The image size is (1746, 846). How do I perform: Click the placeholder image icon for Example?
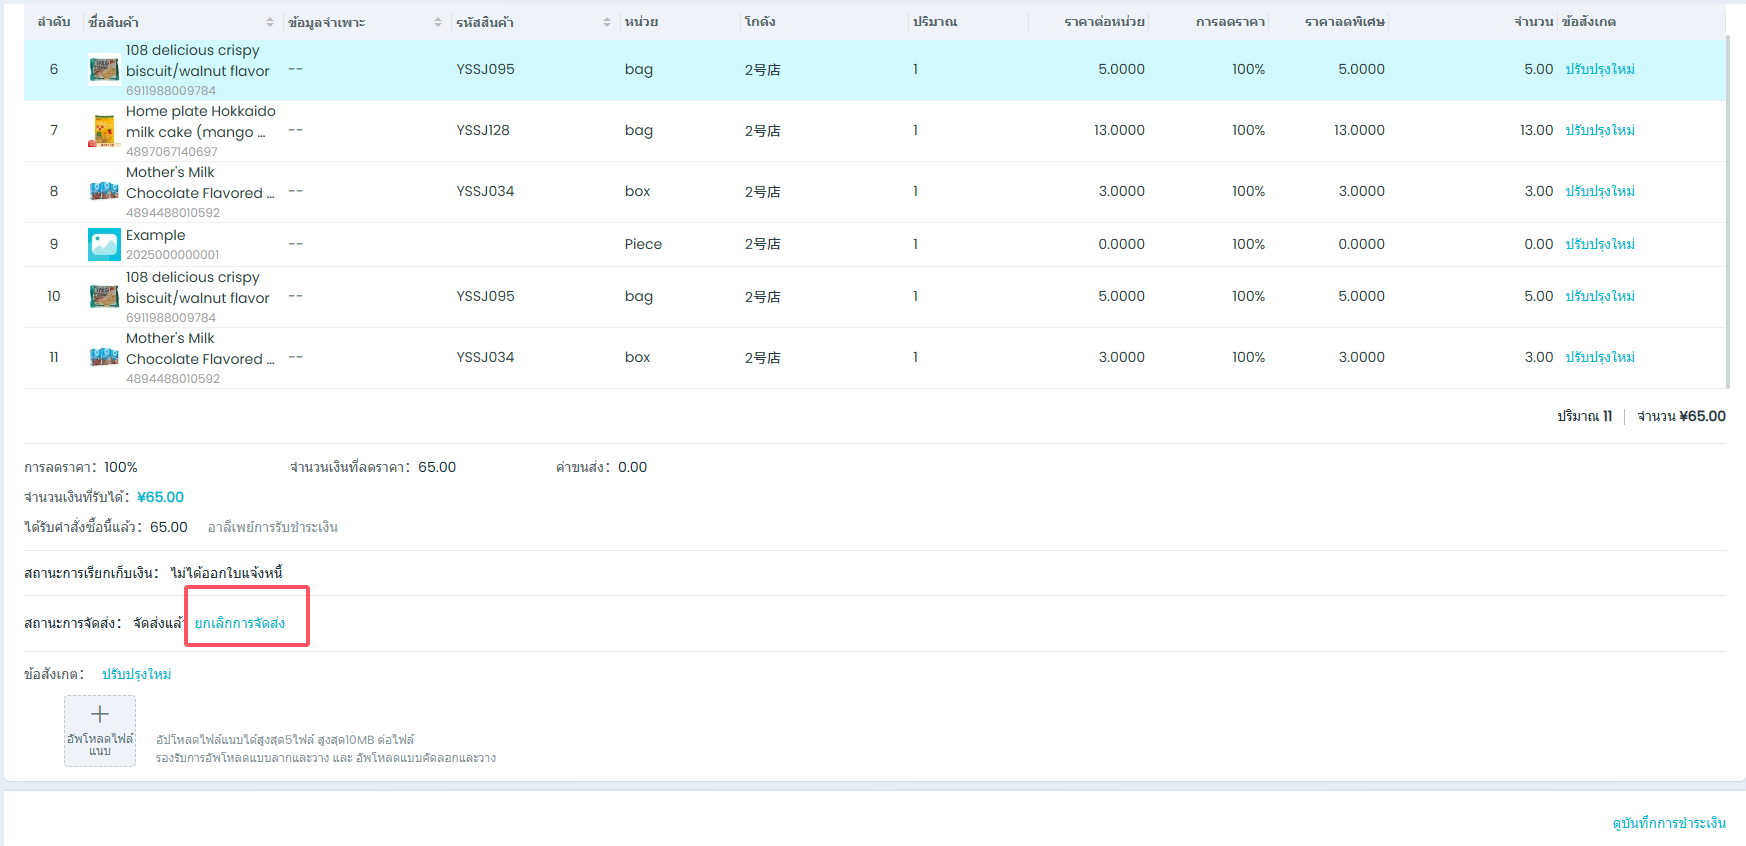tap(104, 244)
